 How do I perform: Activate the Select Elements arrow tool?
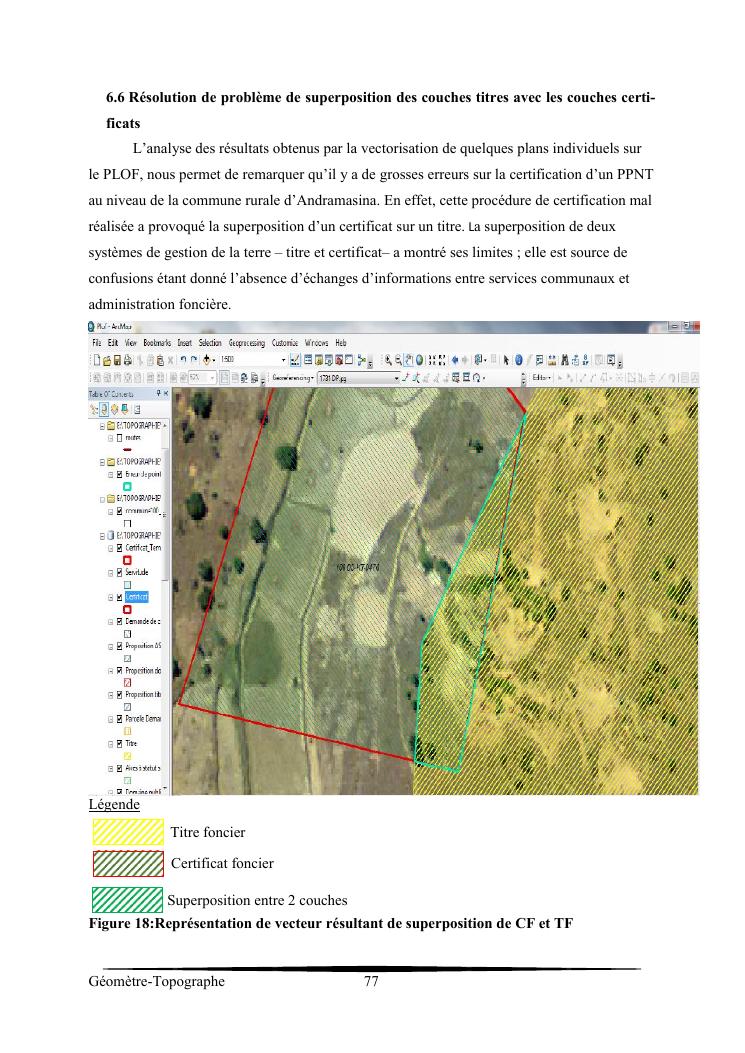[x=507, y=359]
